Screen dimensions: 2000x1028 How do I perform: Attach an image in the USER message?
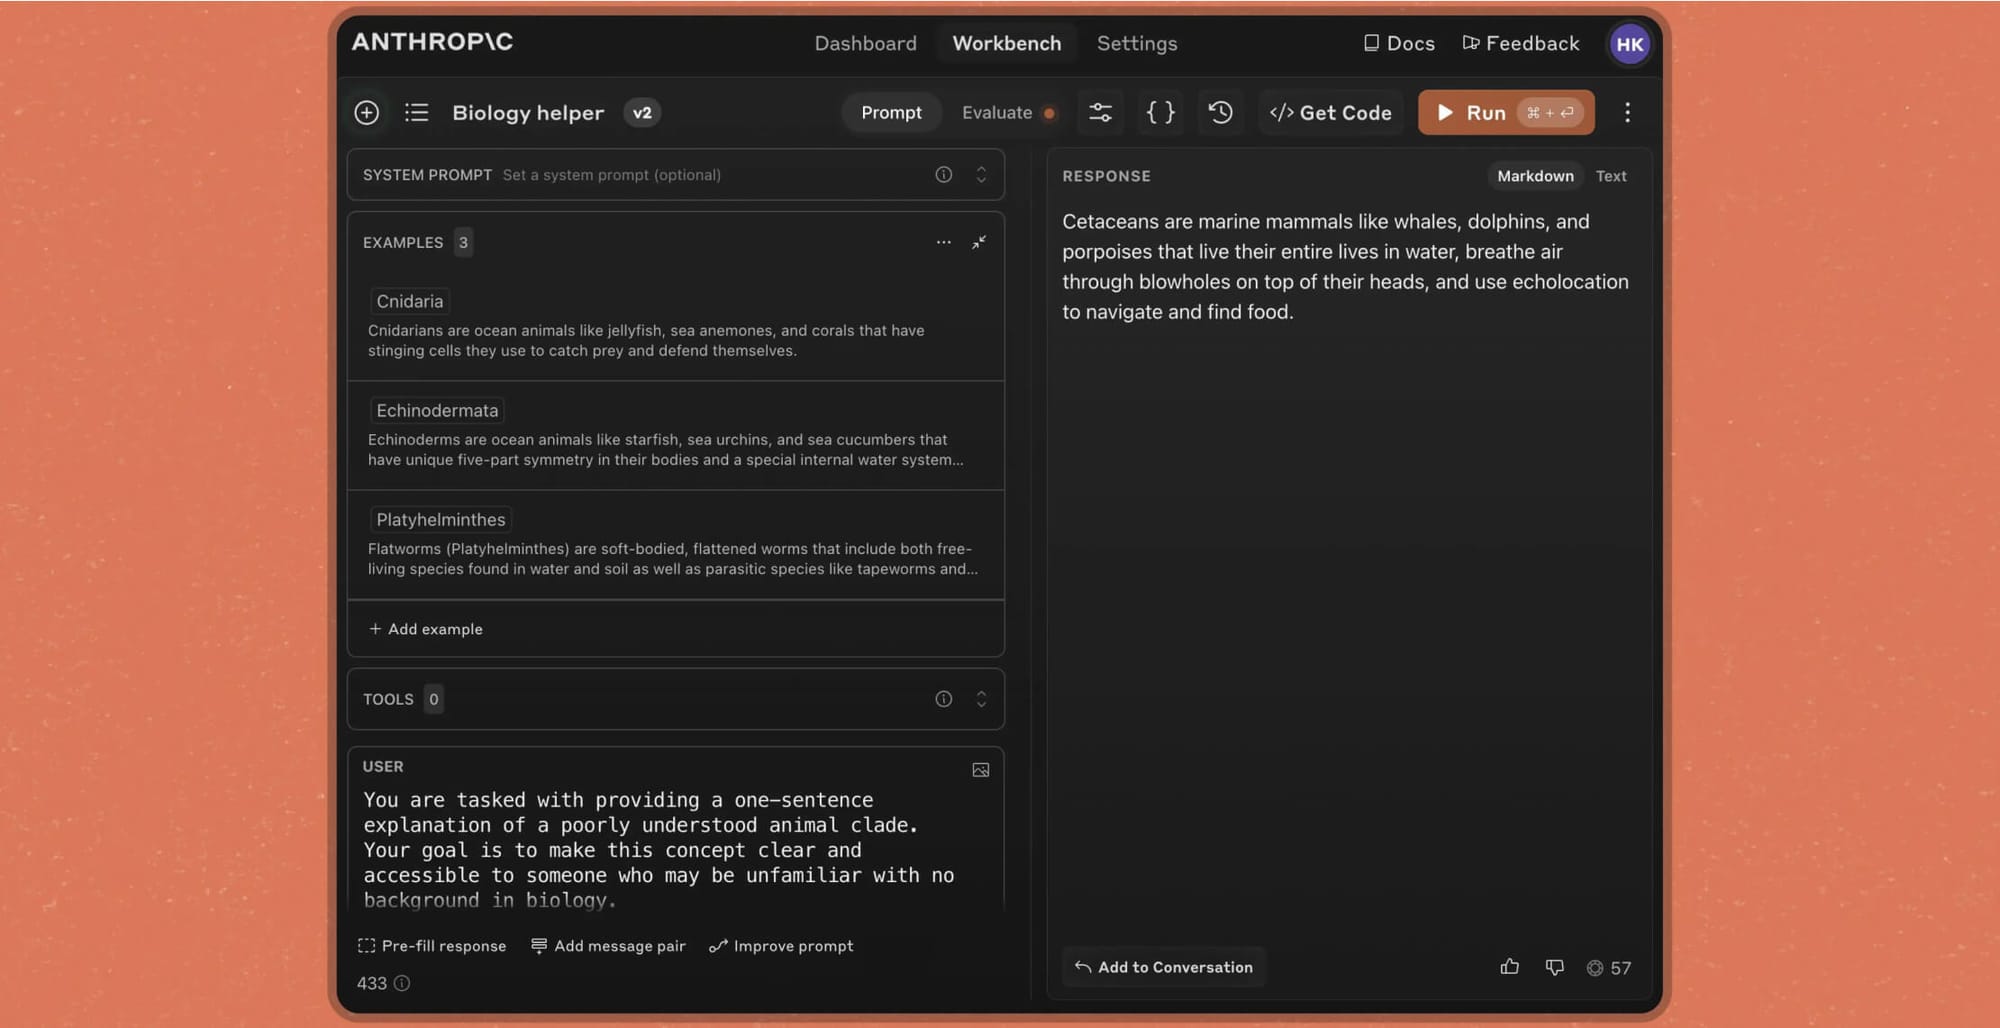[x=981, y=769]
